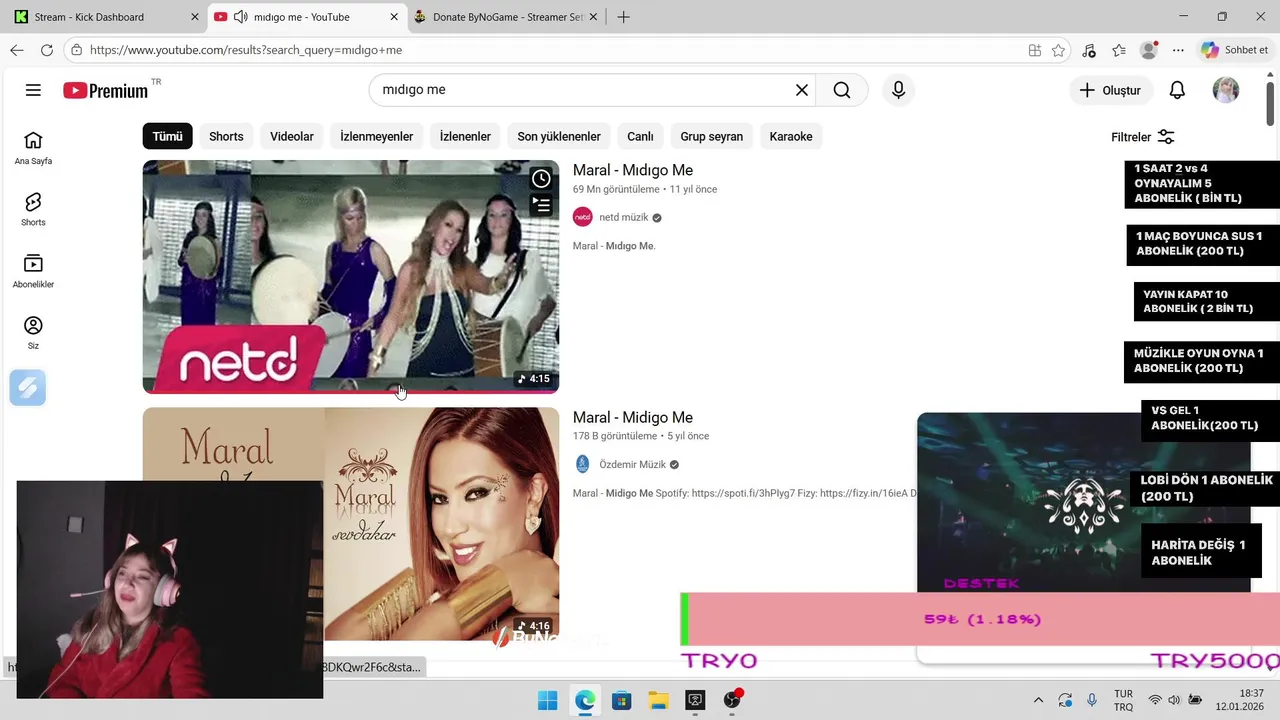Add page to favorites star icon
Screen dimensions: 1280x720
point(1058,50)
